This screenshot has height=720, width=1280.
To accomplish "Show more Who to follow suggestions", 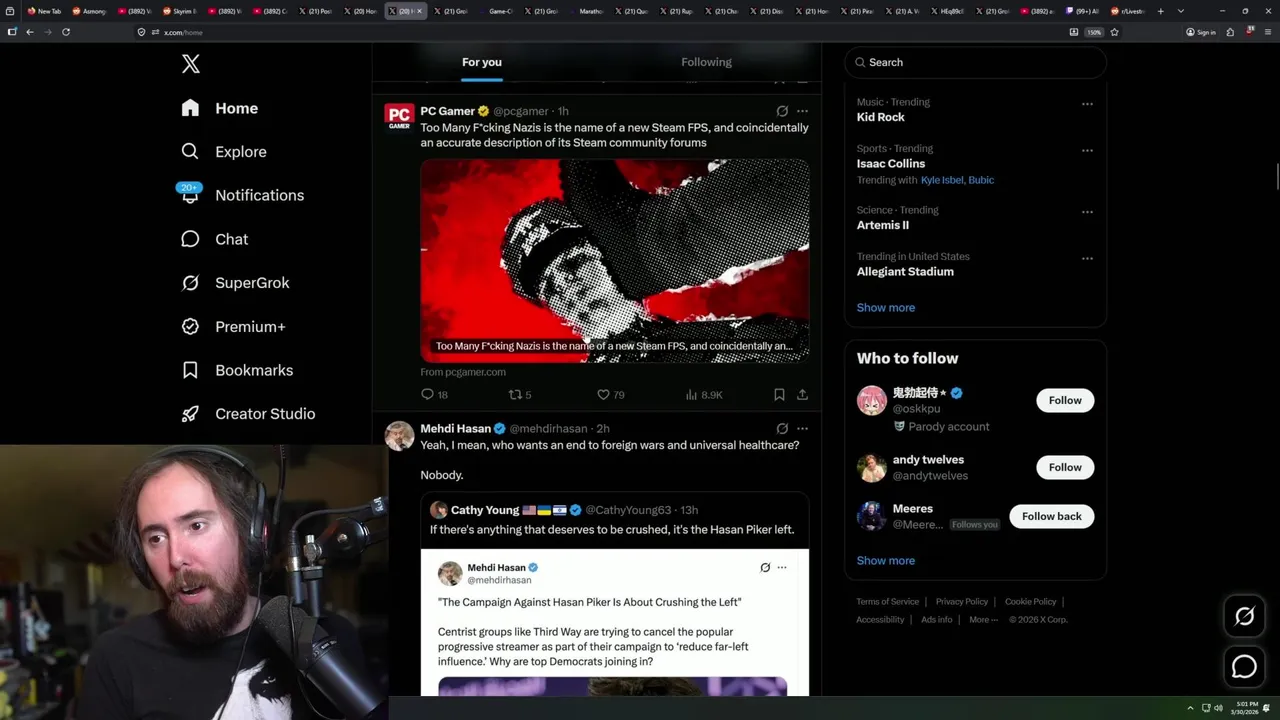I will point(886,561).
